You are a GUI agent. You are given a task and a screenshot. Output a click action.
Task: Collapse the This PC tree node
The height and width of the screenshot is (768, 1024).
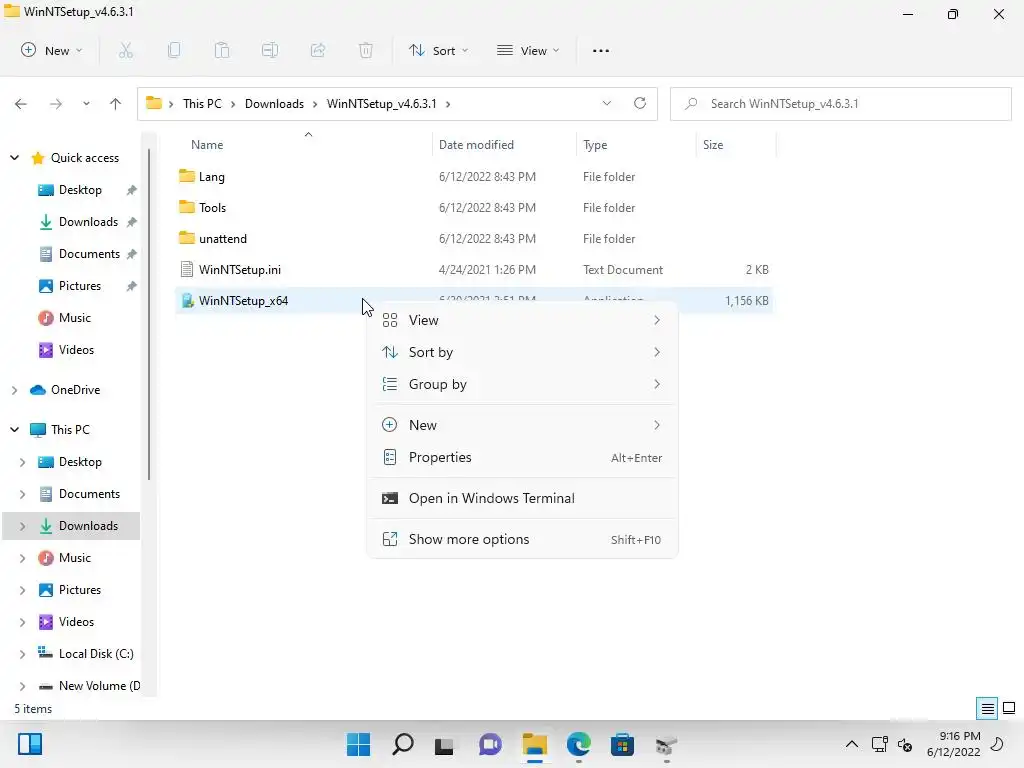point(14,430)
